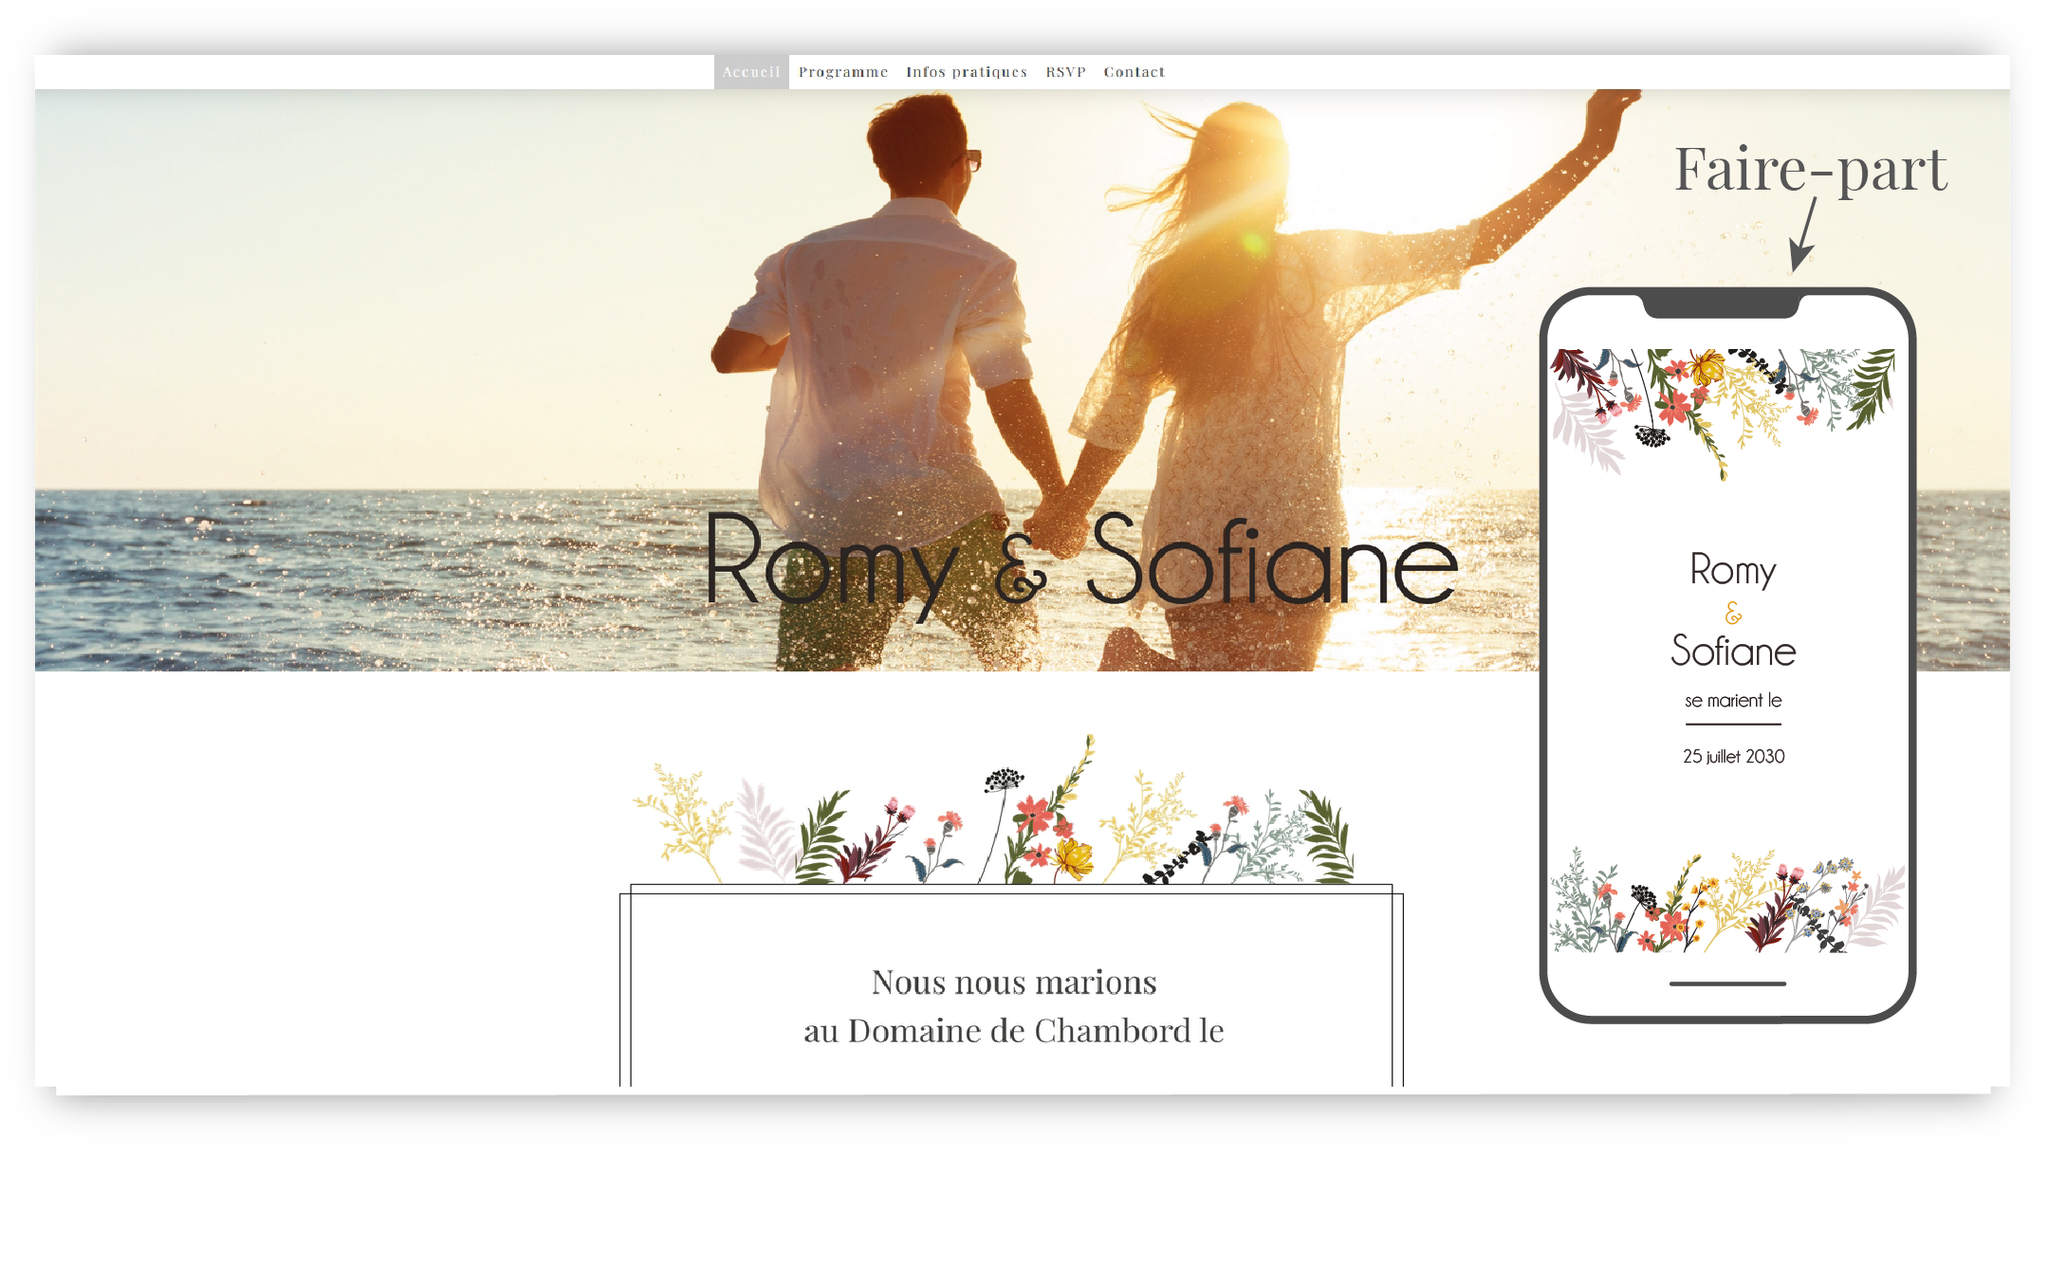Viewport: 2048px width, 1268px height.
Task: Click 'au Domaine de Chambord le' line
Action: coord(1013,1031)
